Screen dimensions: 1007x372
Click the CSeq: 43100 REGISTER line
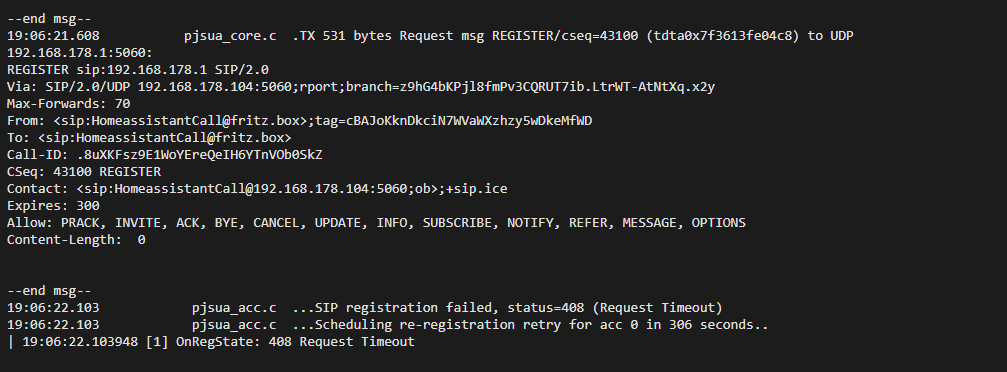(x=84, y=172)
